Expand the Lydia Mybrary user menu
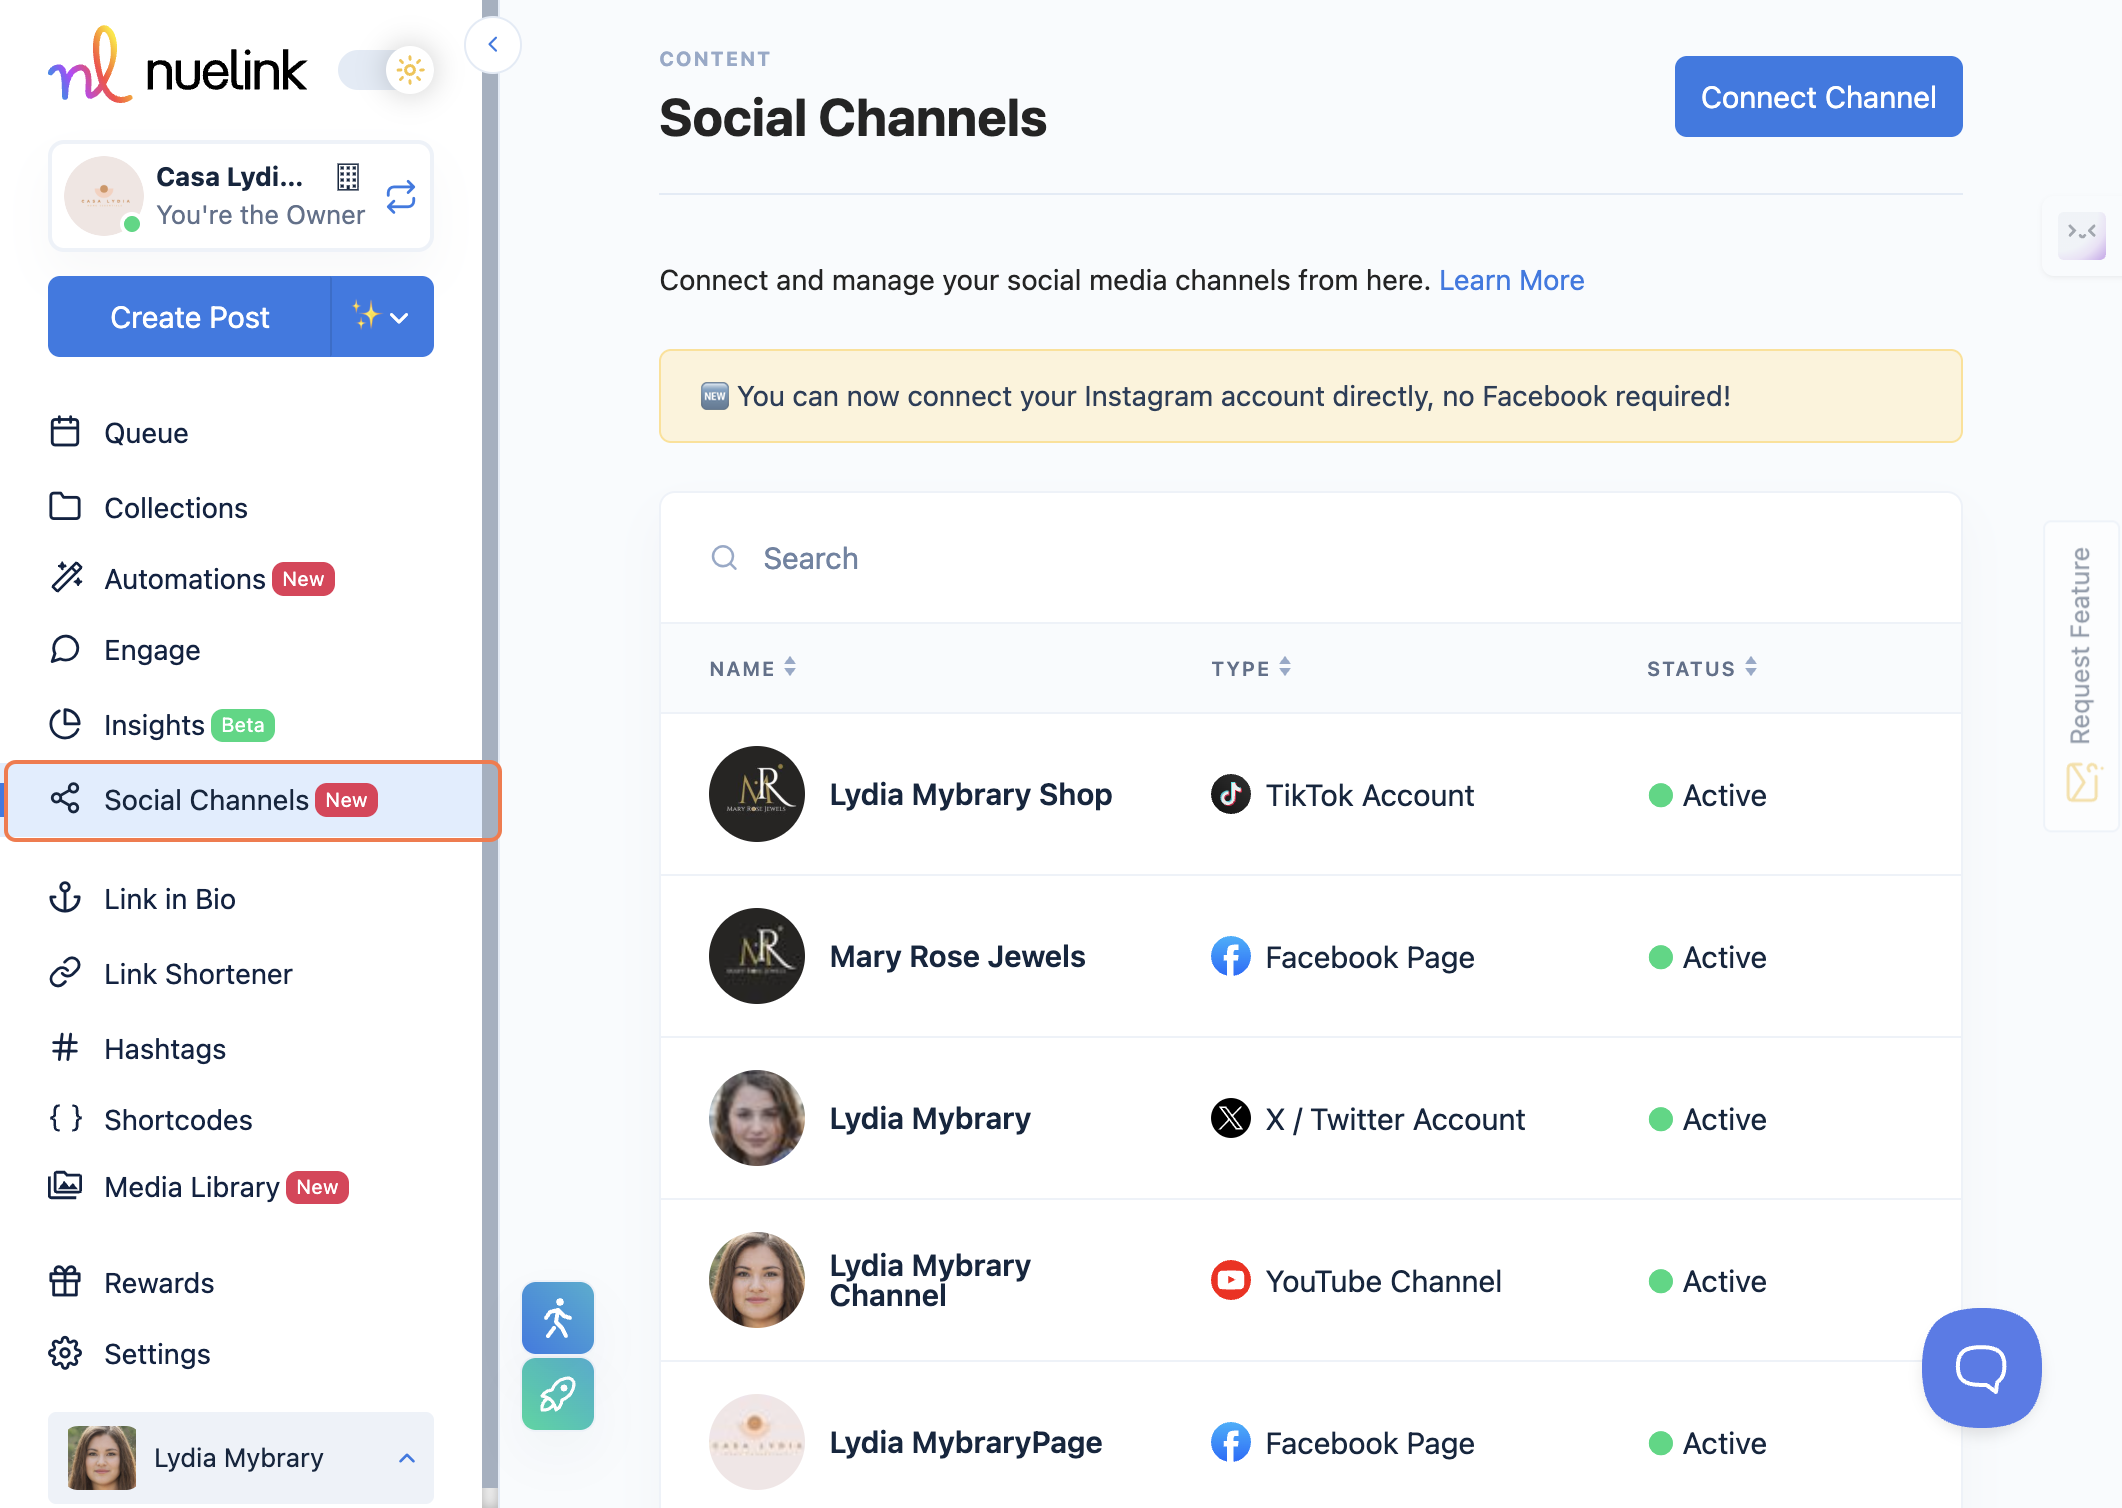The height and width of the screenshot is (1508, 2122). 241,1458
